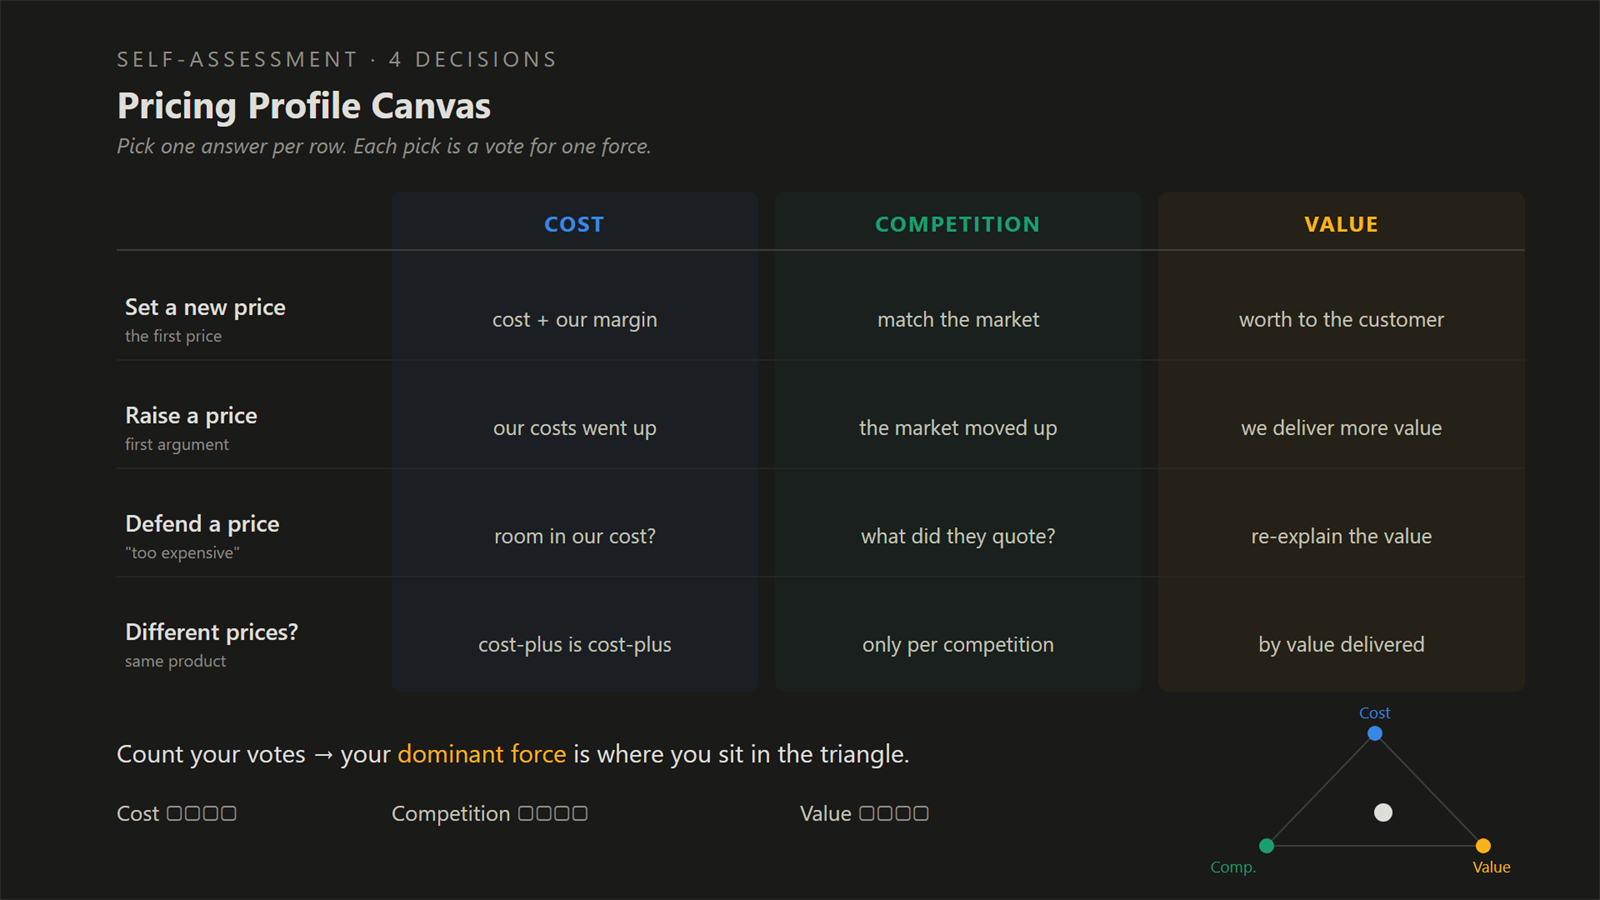This screenshot has height=900, width=1600.
Task: Click the 'Set a new price' row label
Action: (x=205, y=307)
